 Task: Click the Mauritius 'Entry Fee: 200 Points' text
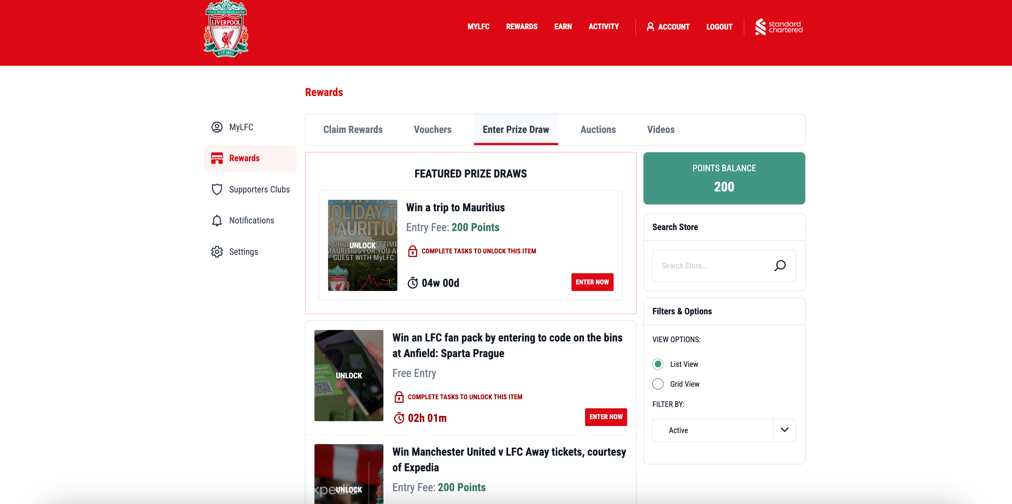(452, 228)
